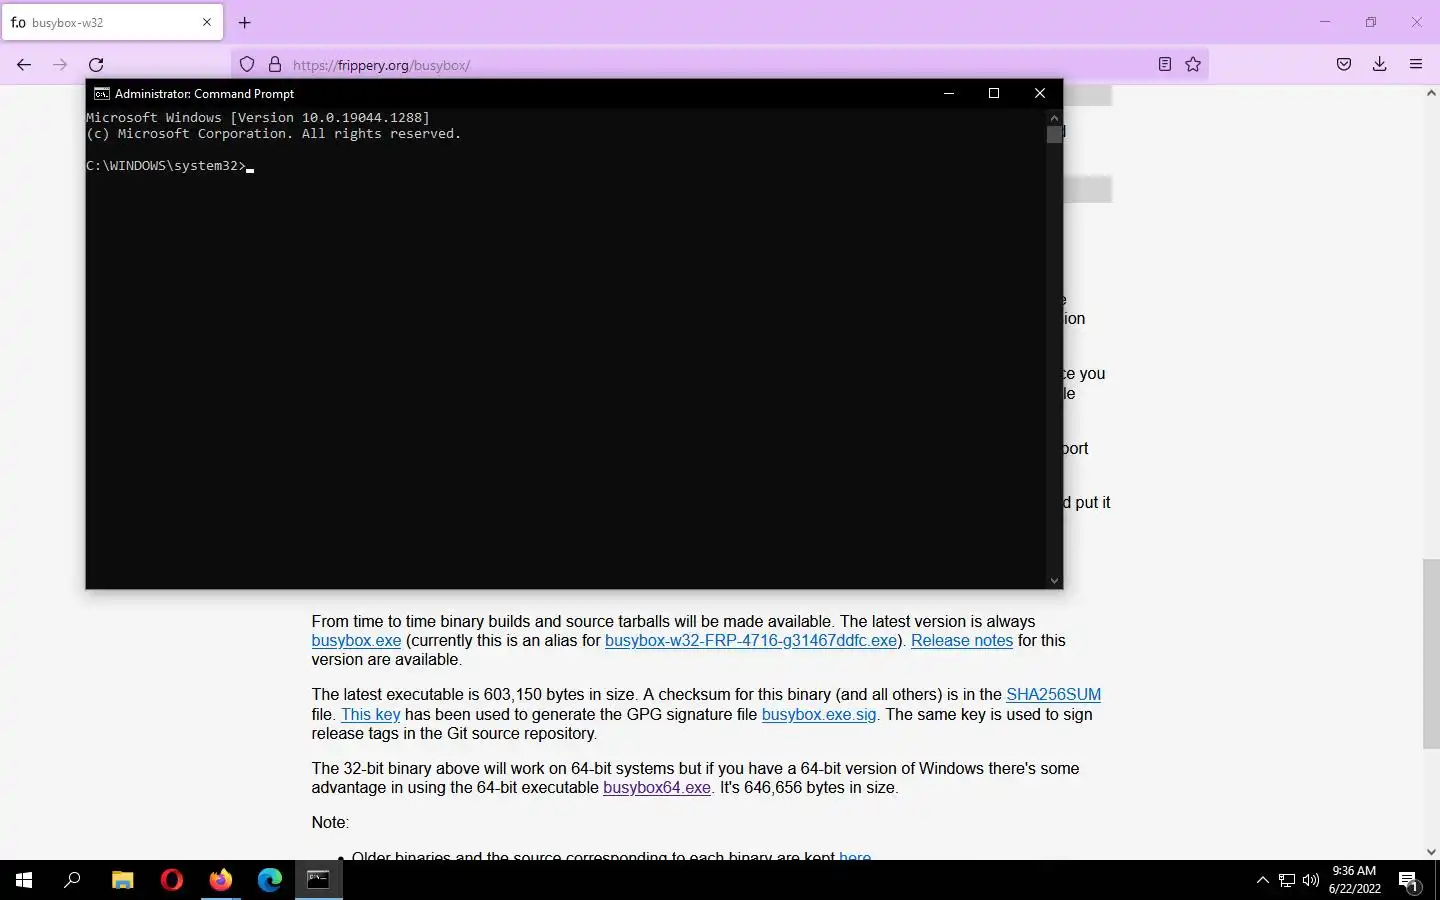Close the busybox-w32 tab

[x=207, y=22]
